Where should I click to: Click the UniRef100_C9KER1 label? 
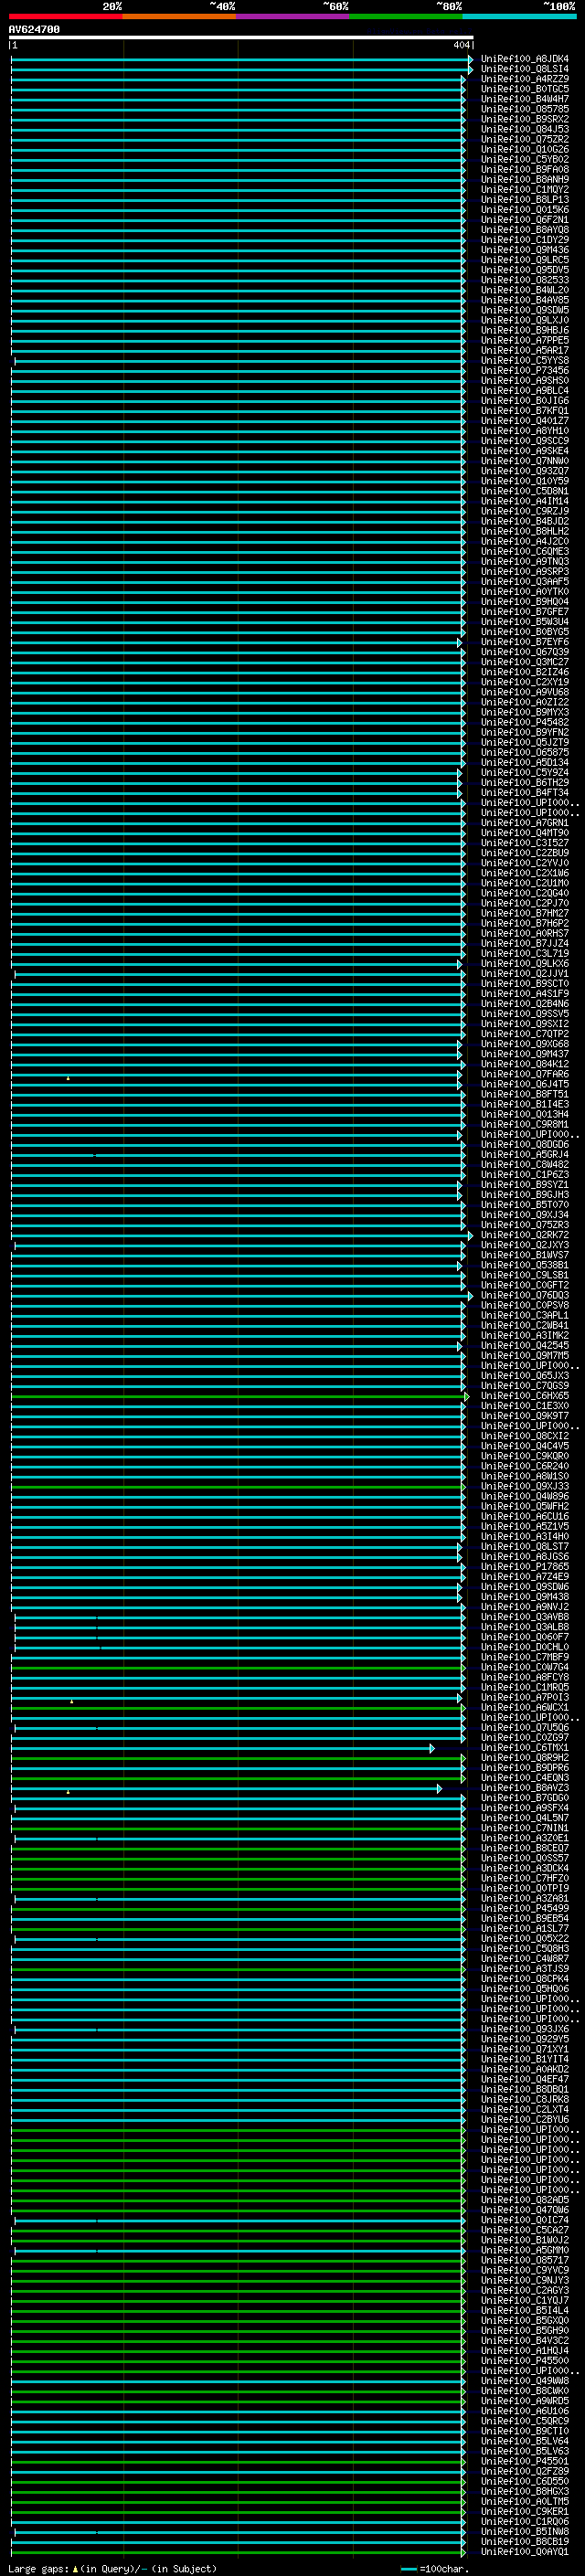pyautogui.click(x=525, y=2512)
